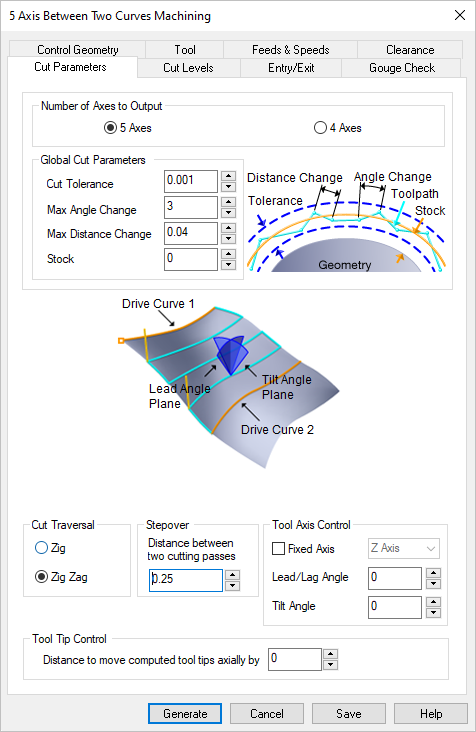Click the Save button
The width and height of the screenshot is (476, 732).
(x=349, y=714)
